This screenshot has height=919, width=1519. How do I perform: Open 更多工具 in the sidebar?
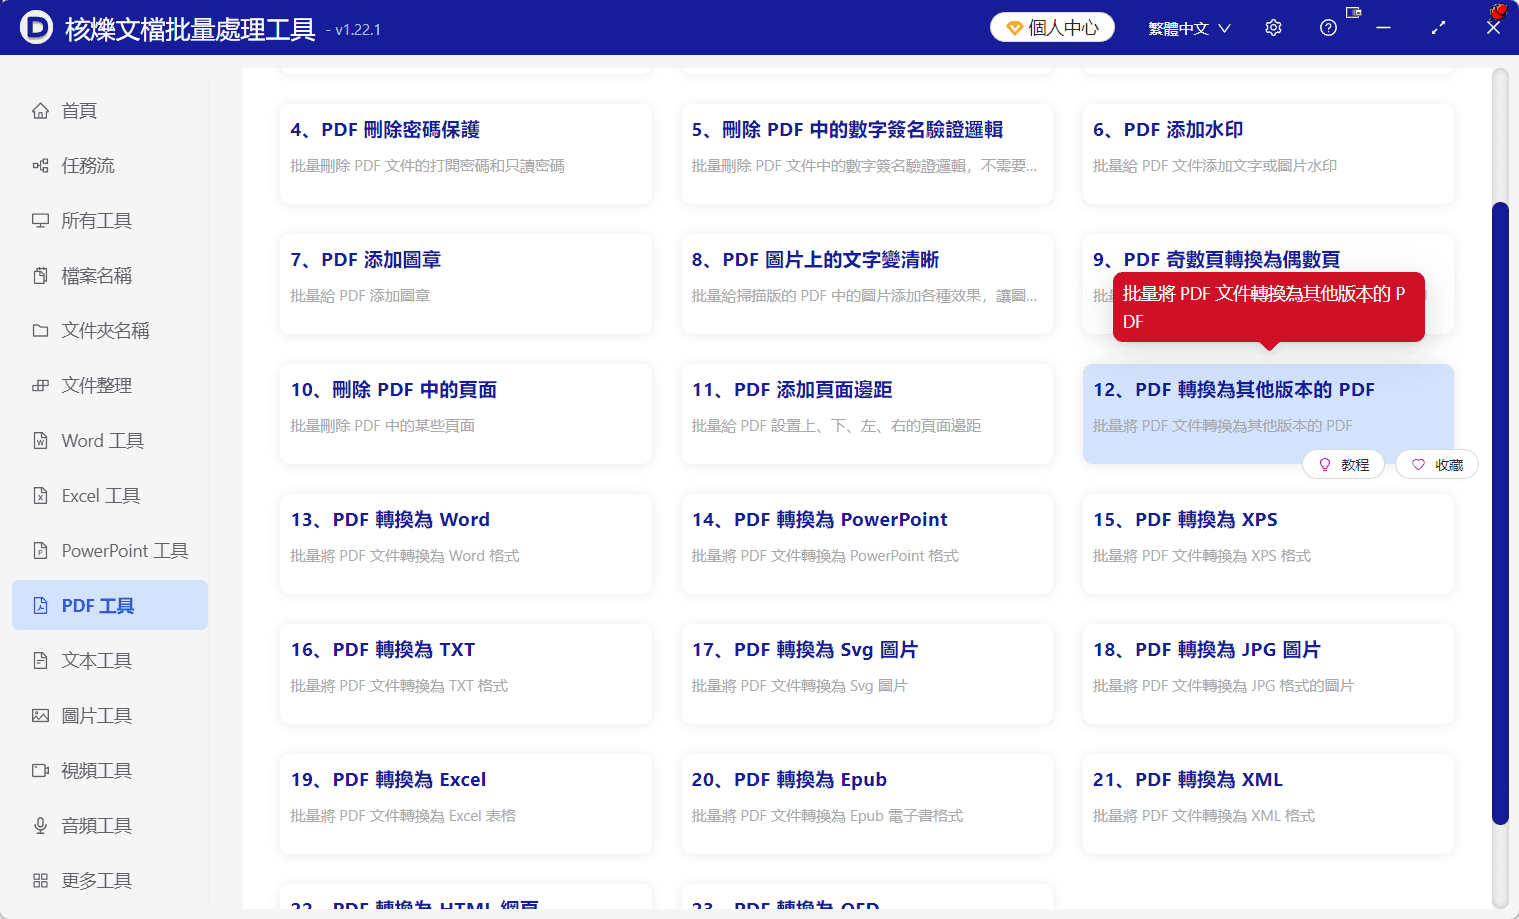click(110, 881)
